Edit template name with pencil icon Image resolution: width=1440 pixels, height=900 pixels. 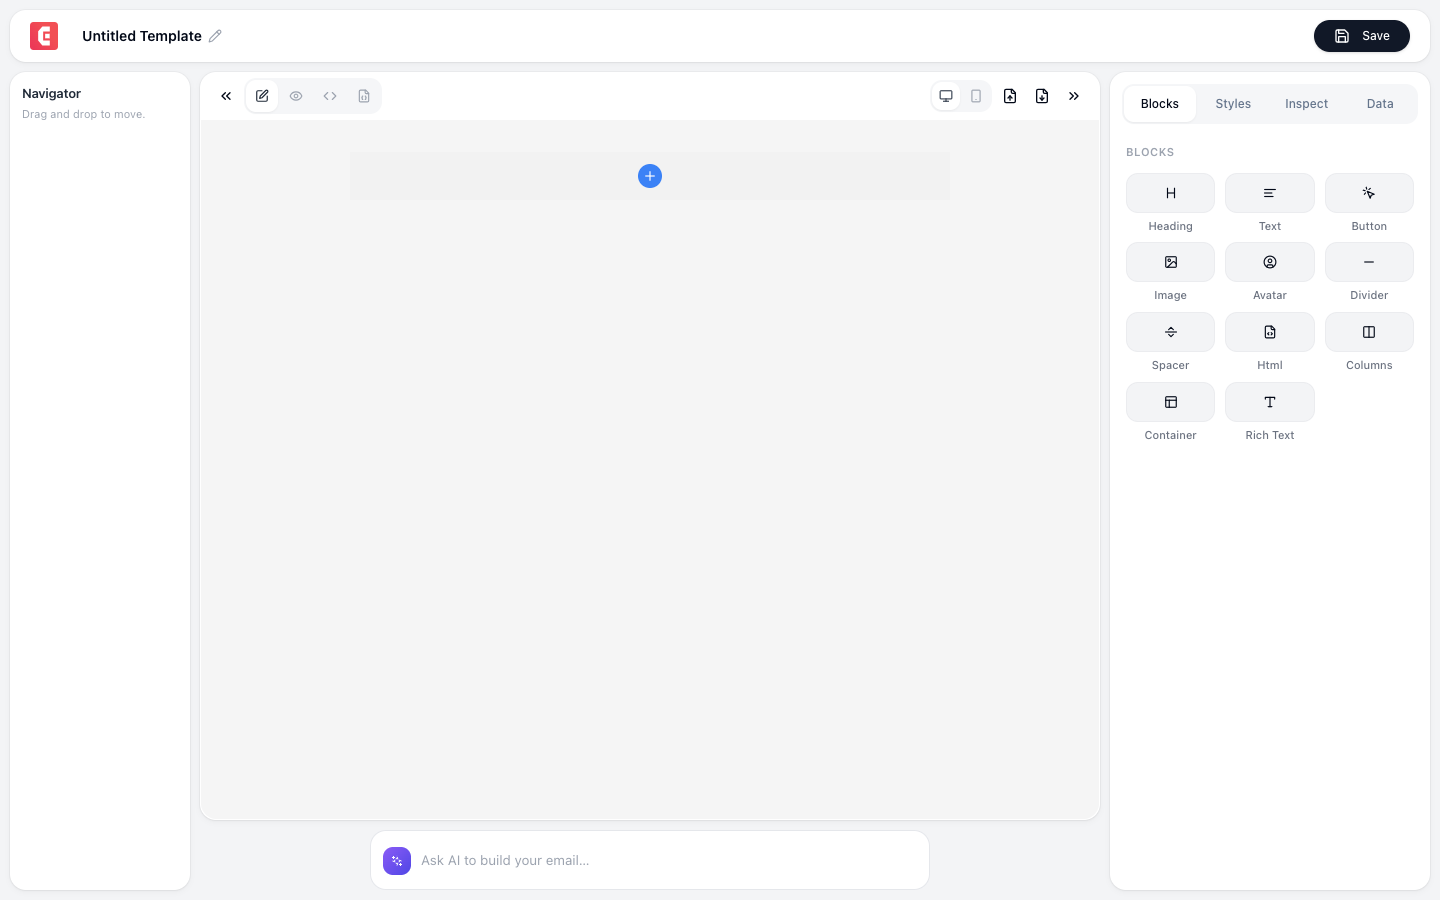click(x=215, y=36)
